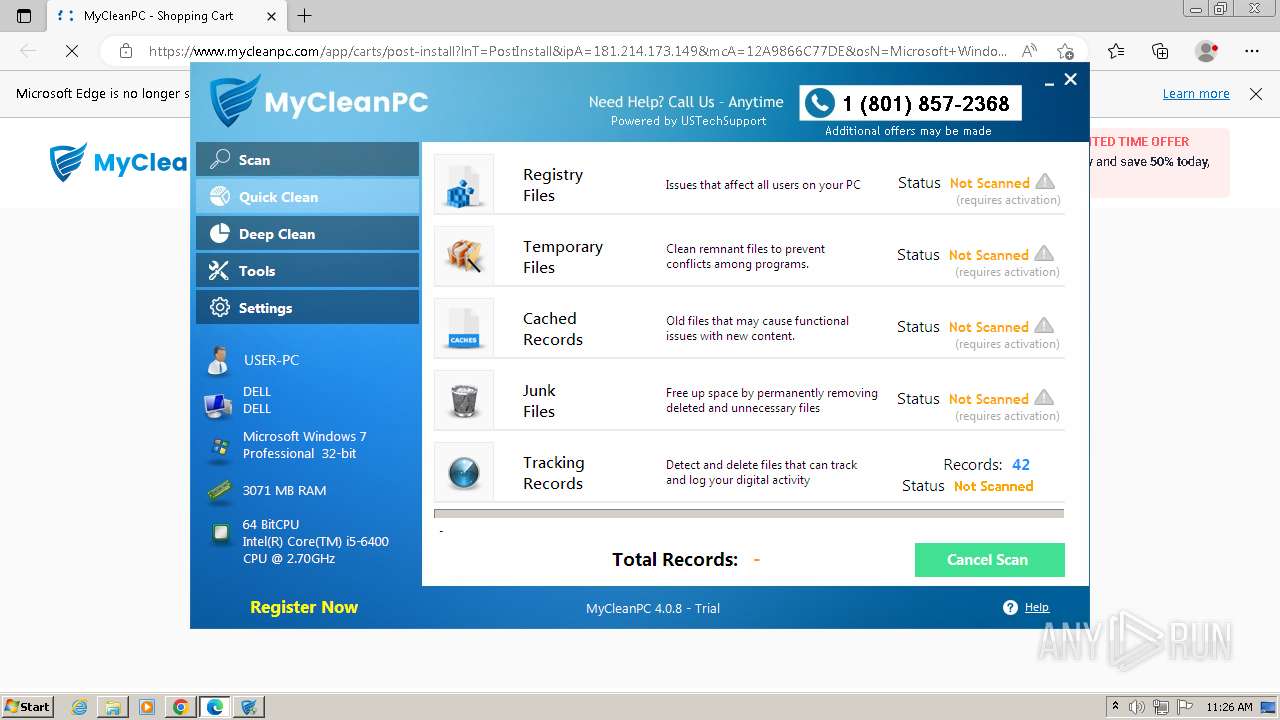Viewport: 1280px width, 720px height.
Task: Click the phone number 1 (801) 857-2368
Action: tap(926, 104)
